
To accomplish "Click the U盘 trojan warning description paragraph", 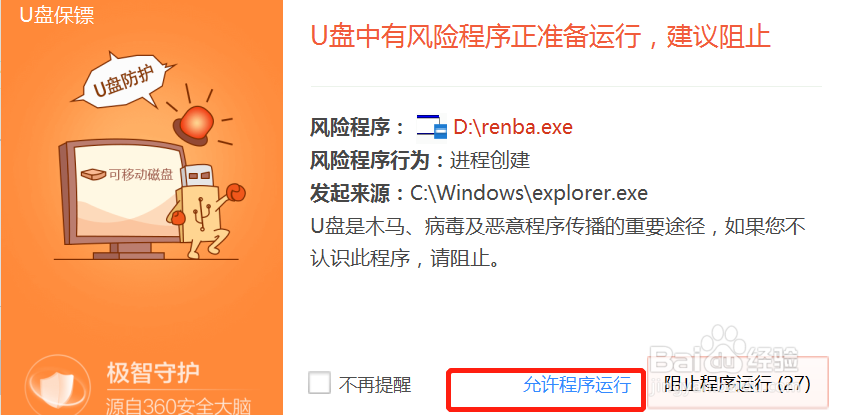I will 558,242.
